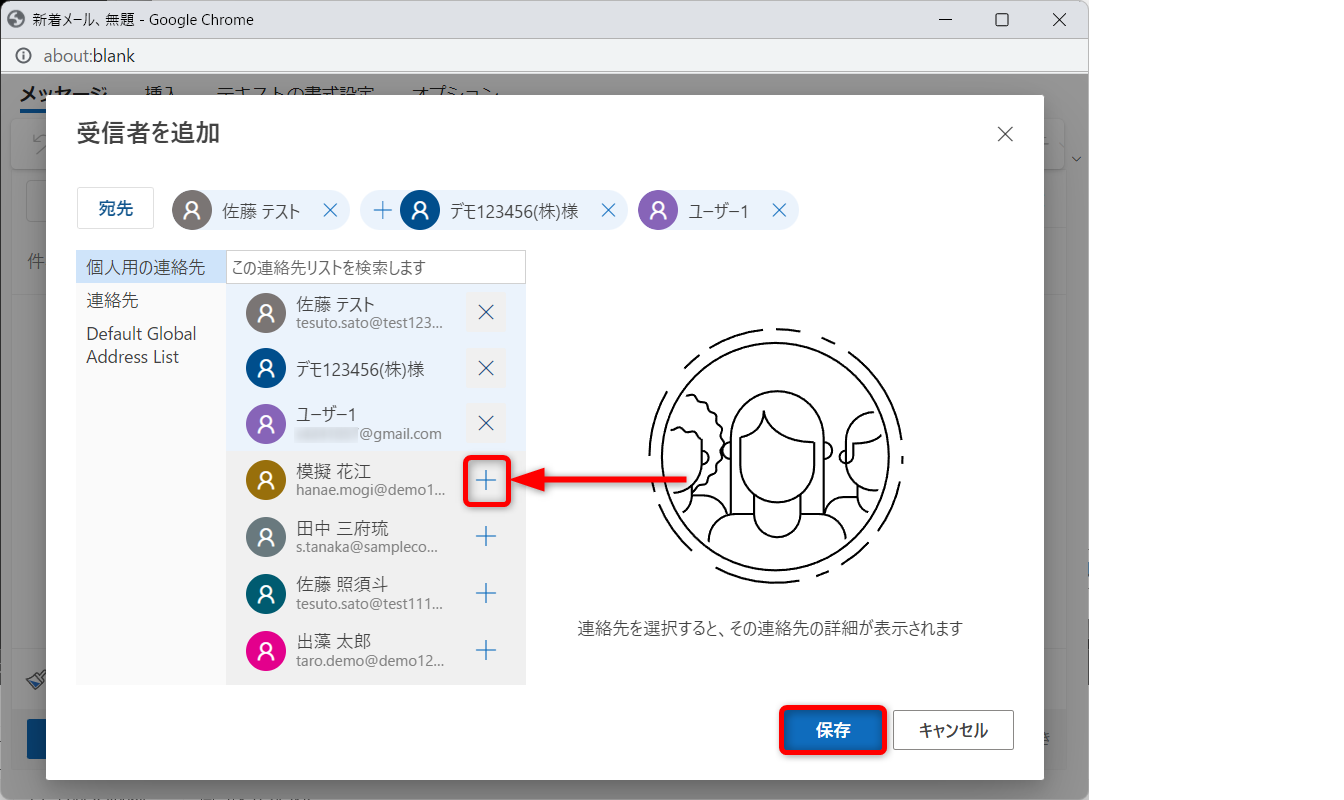
Task: Remove 佐藤 テスト in contact list via X
Action: click(486, 312)
